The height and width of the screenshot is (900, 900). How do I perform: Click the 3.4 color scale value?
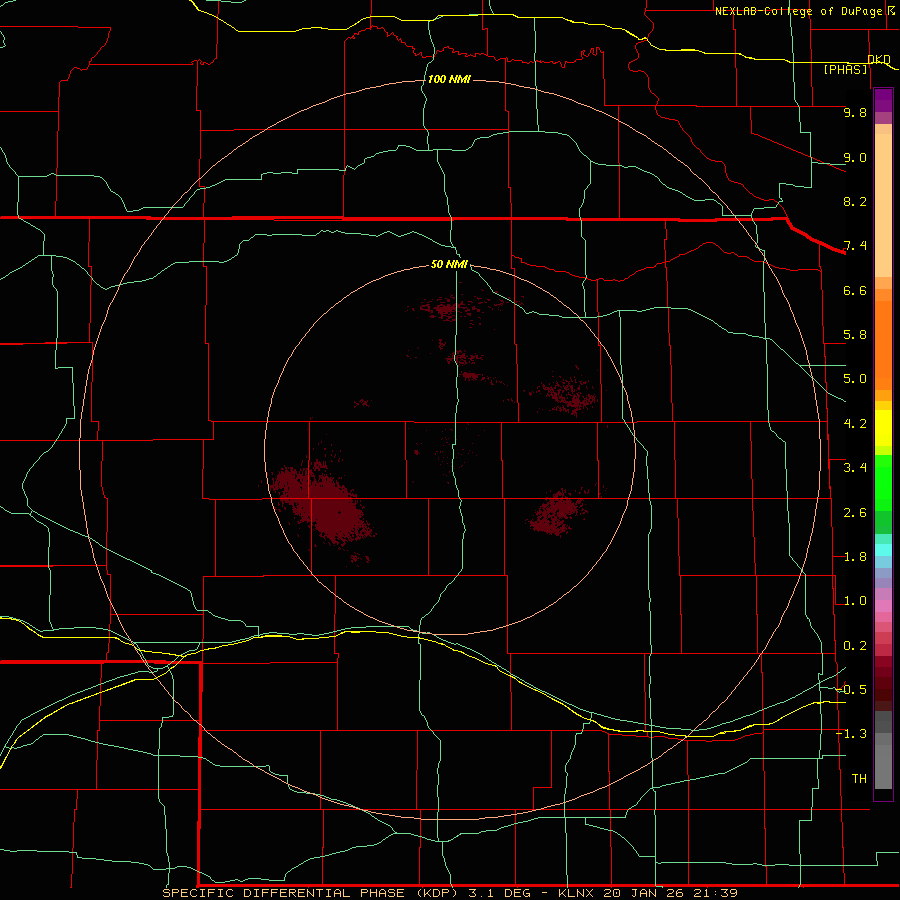tap(855, 468)
